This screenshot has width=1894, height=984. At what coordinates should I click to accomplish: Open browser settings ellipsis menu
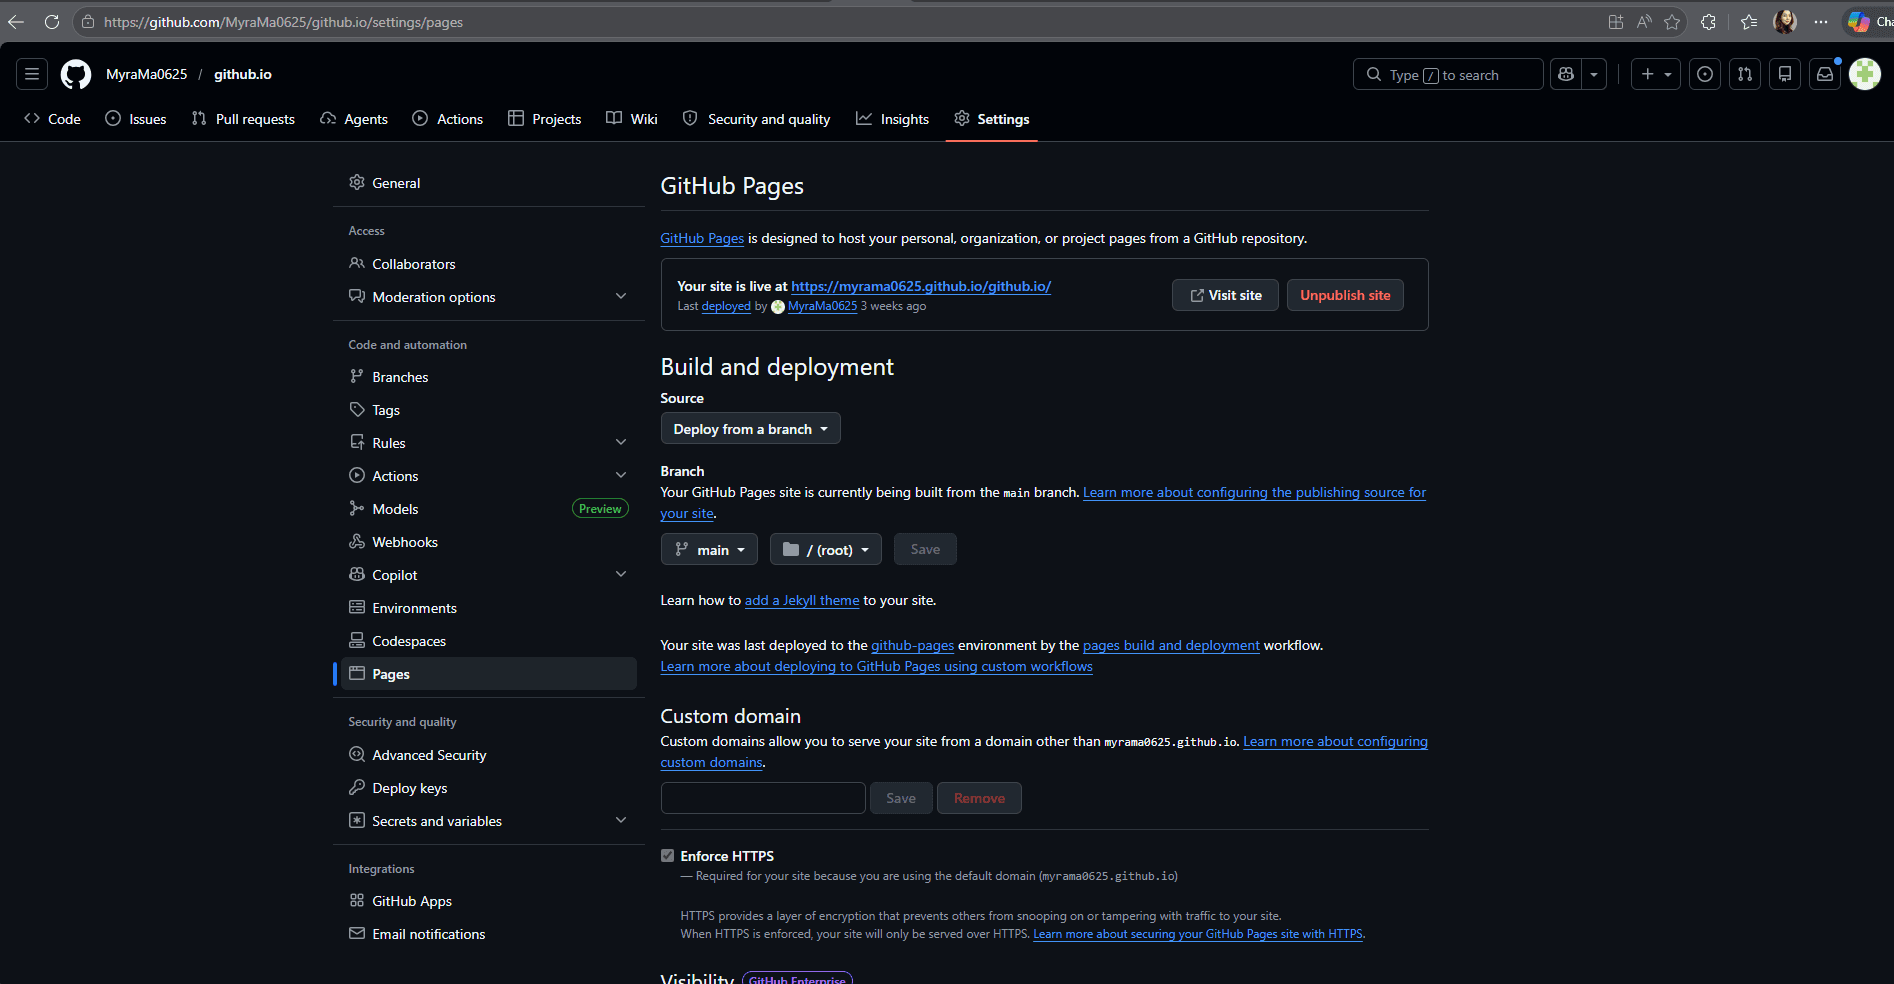[1821, 22]
